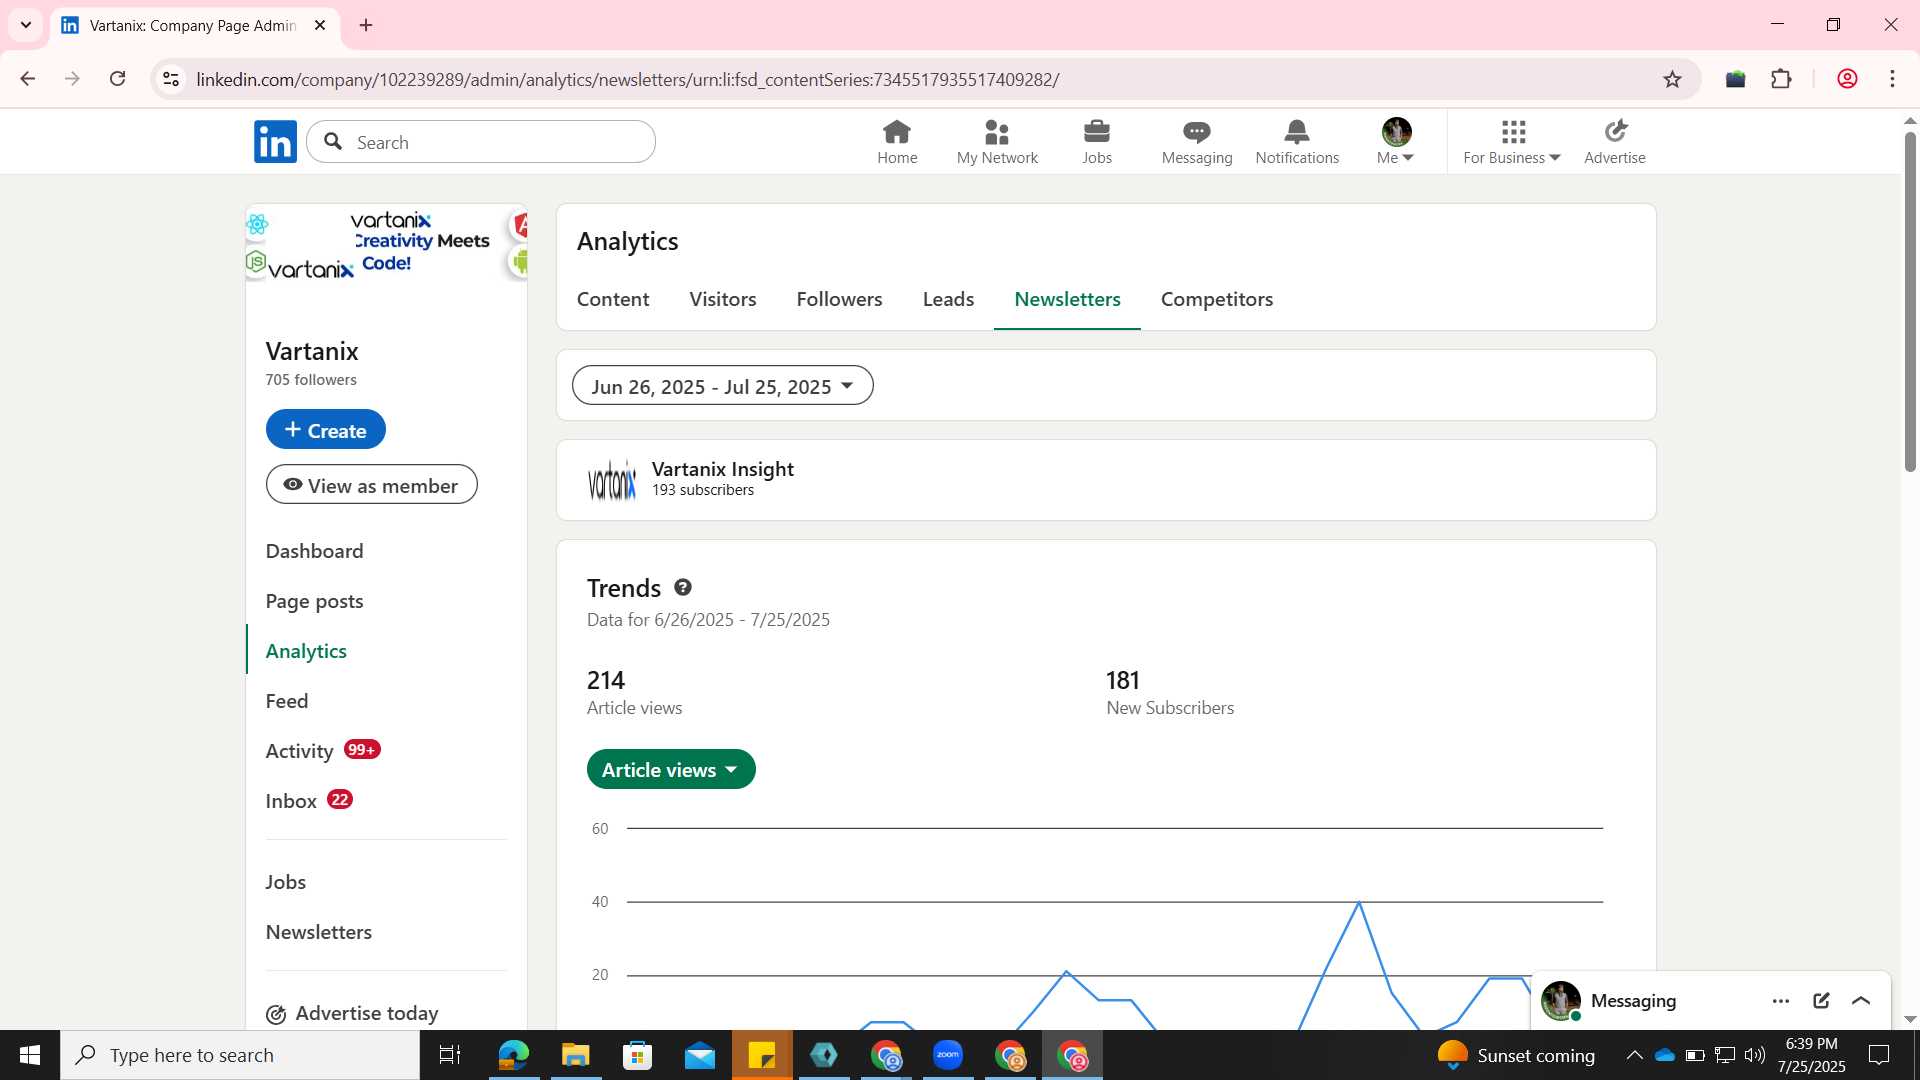The image size is (1920, 1080).
Task: Open Chrome three-dot menu
Action: point(1892,79)
